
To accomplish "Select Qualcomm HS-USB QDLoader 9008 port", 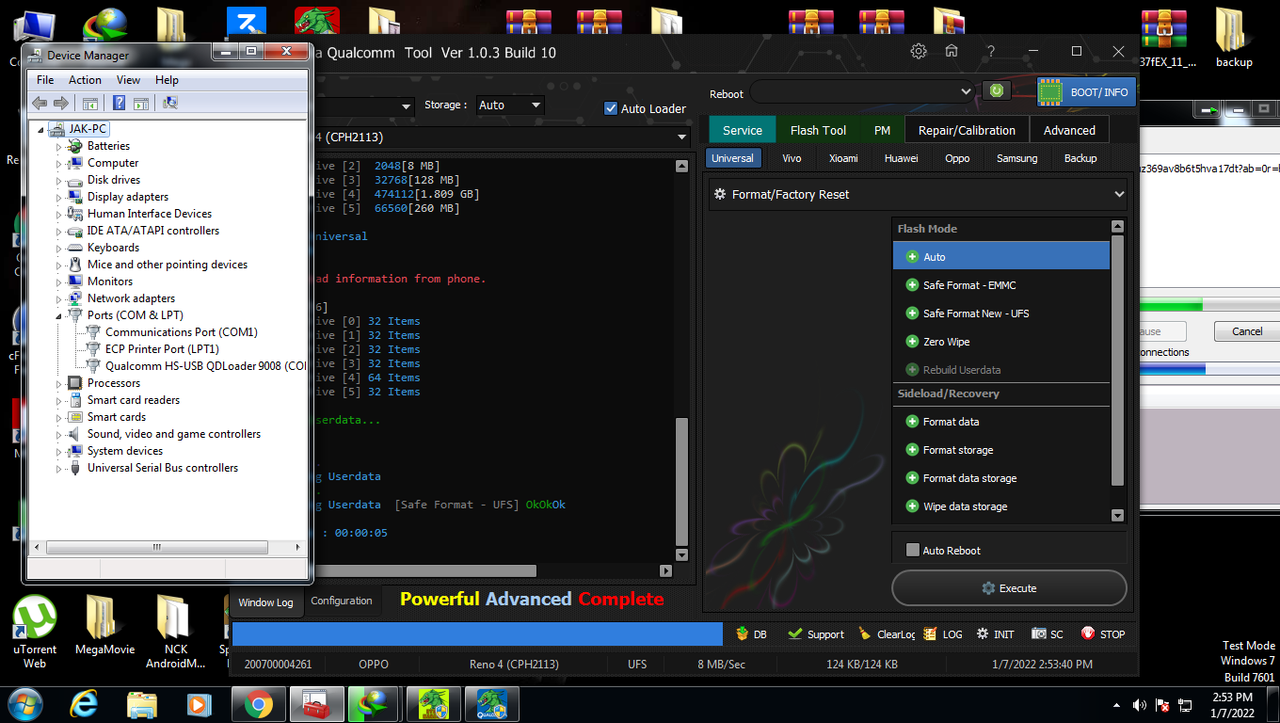I will click(205, 366).
